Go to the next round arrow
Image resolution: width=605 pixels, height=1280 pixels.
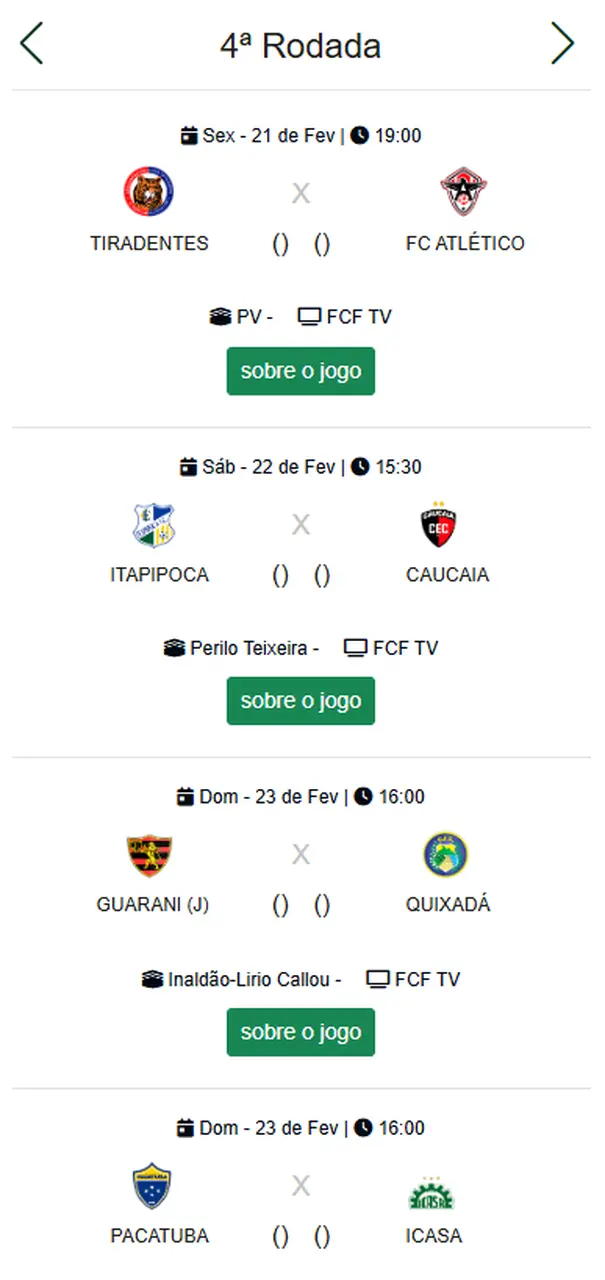click(x=563, y=44)
